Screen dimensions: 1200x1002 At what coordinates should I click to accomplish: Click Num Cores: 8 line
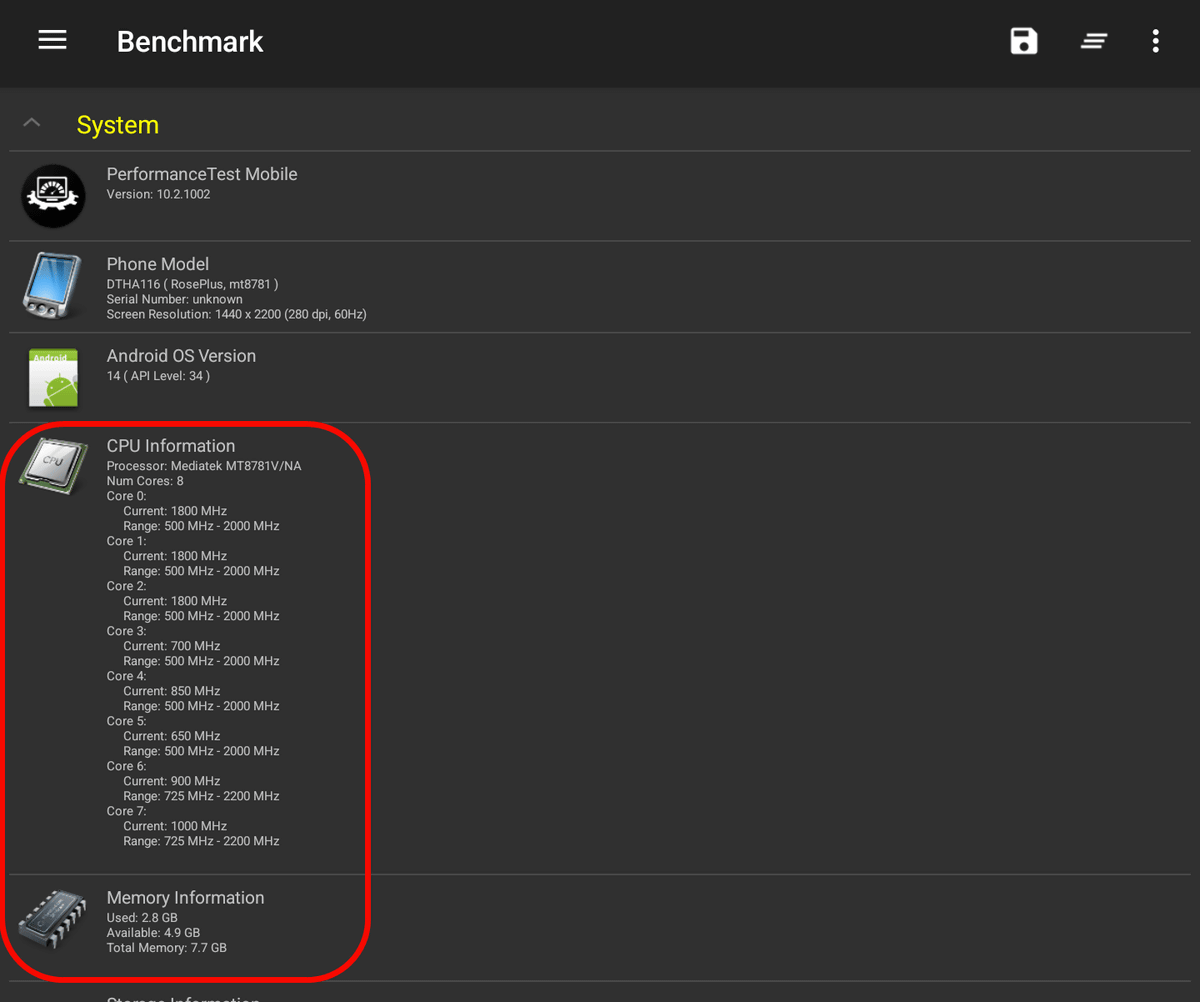point(145,481)
